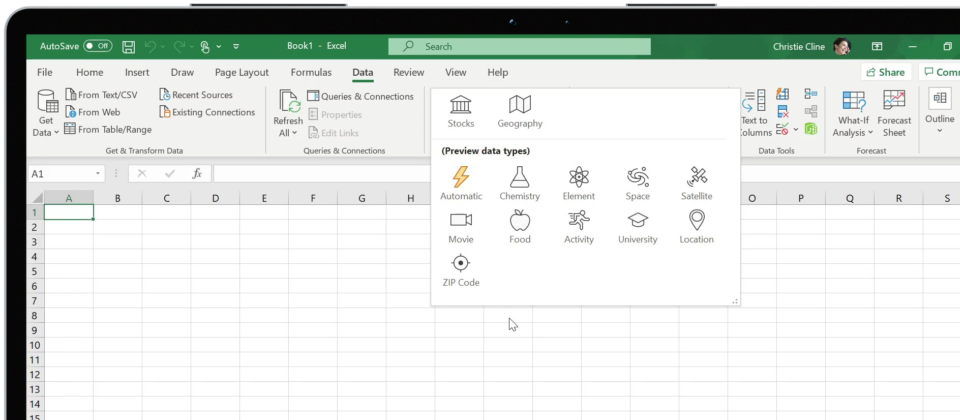Screen dimensions: 960x420
Task: Click the Remove Duplicates icon
Action: tap(782, 111)
